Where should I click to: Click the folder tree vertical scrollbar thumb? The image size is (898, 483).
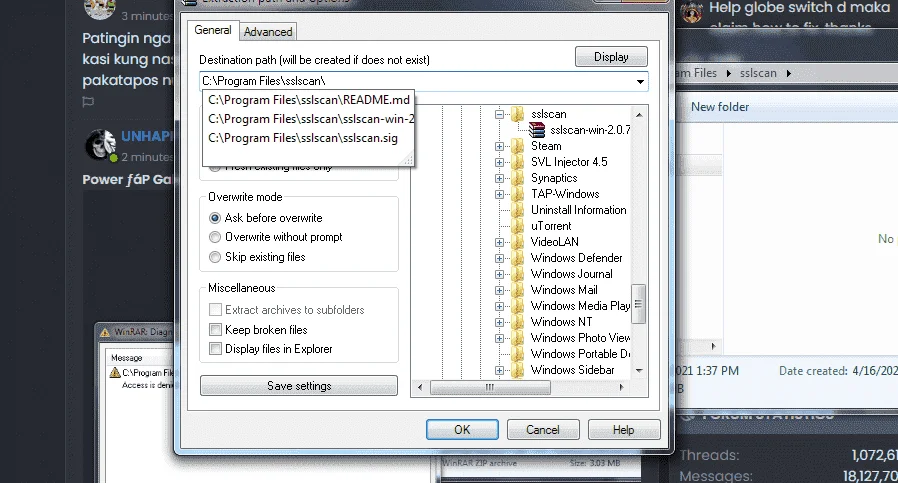[x=639, y=304]
